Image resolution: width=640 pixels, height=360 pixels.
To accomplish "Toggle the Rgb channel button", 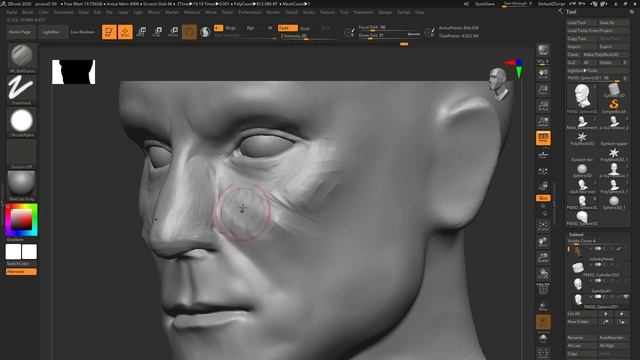I will coord(251,28).
